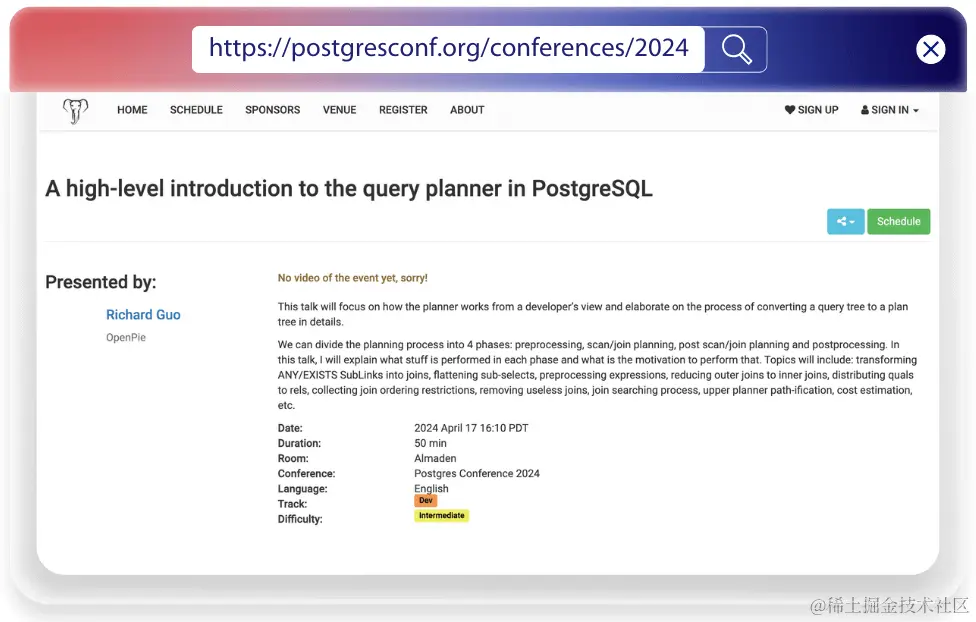This screenshot has height=622, width=976.
Task: Click the 'No video of the event yet' notice
Action: [x=352, y=278]
